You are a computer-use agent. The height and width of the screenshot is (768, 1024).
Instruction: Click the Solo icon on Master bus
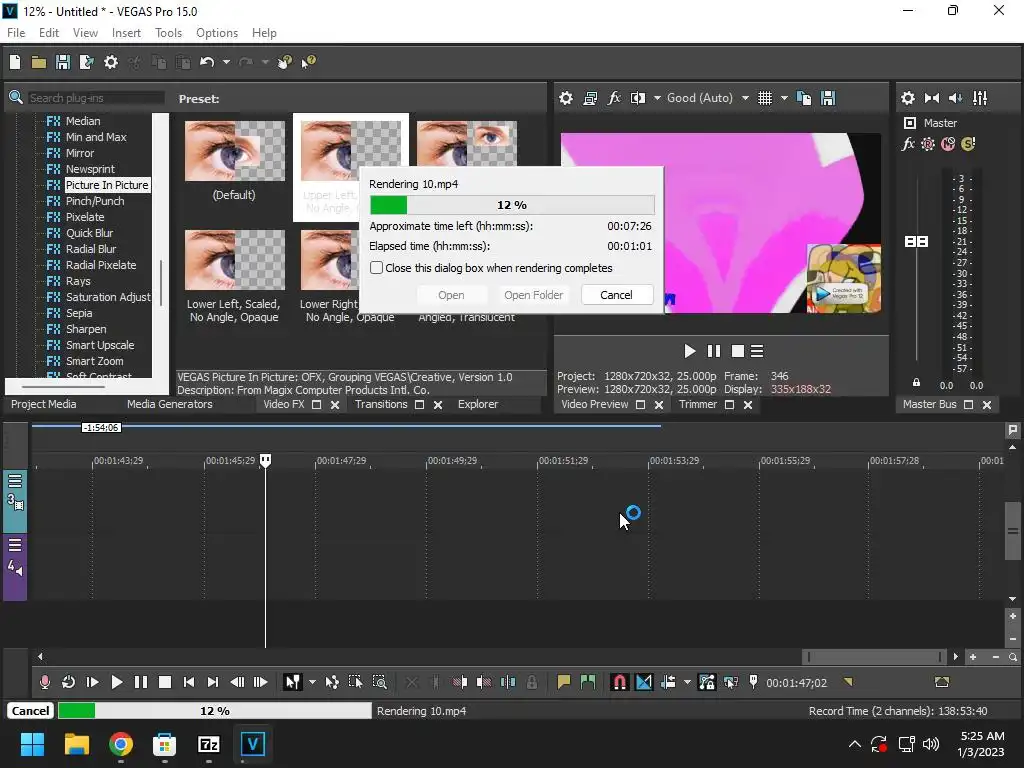pyautogui.click(x=968, y=144)
